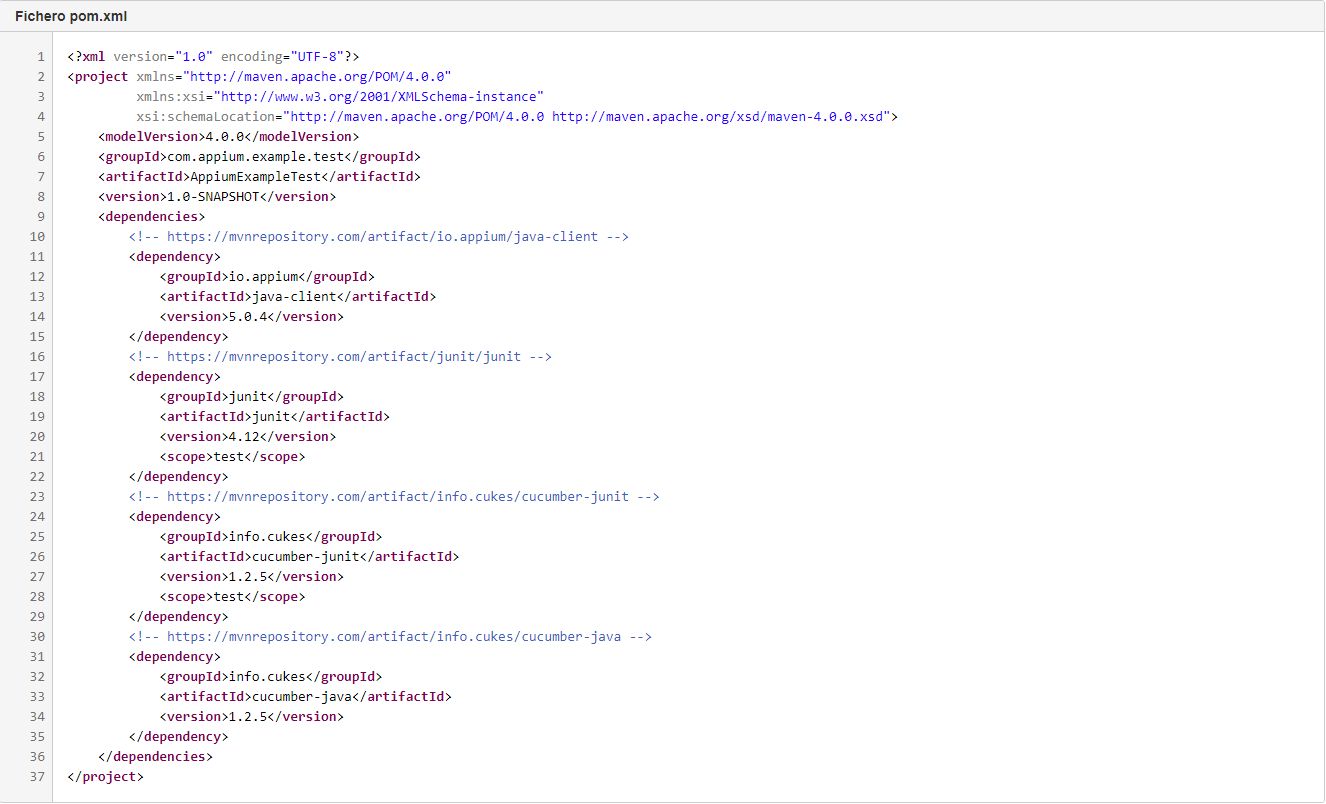Image resolution: width=1326 pixels, height=804 pixels.
Task: Click artifactId cucumber-java
Action: click(305, 696)
